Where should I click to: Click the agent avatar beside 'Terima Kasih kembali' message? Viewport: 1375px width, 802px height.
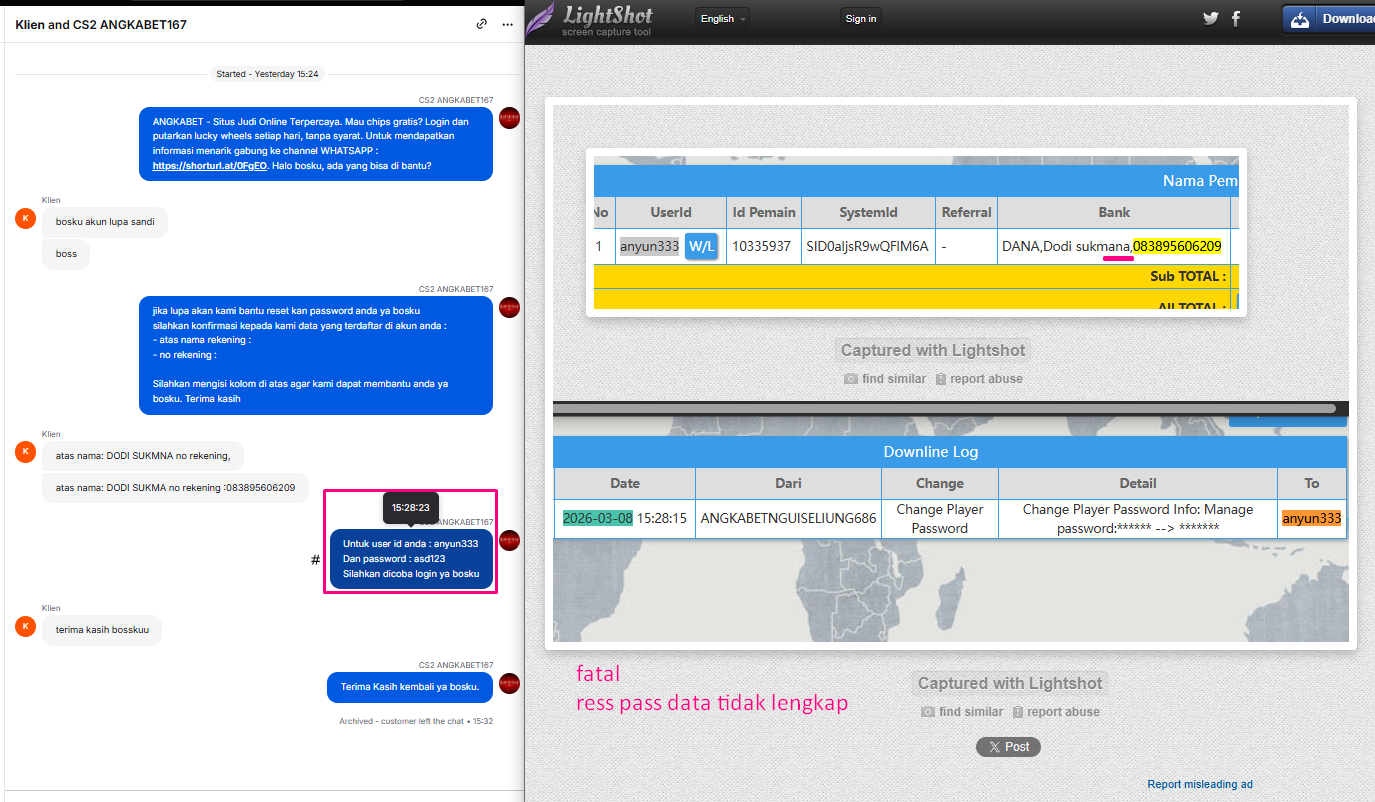coord(510,683)
